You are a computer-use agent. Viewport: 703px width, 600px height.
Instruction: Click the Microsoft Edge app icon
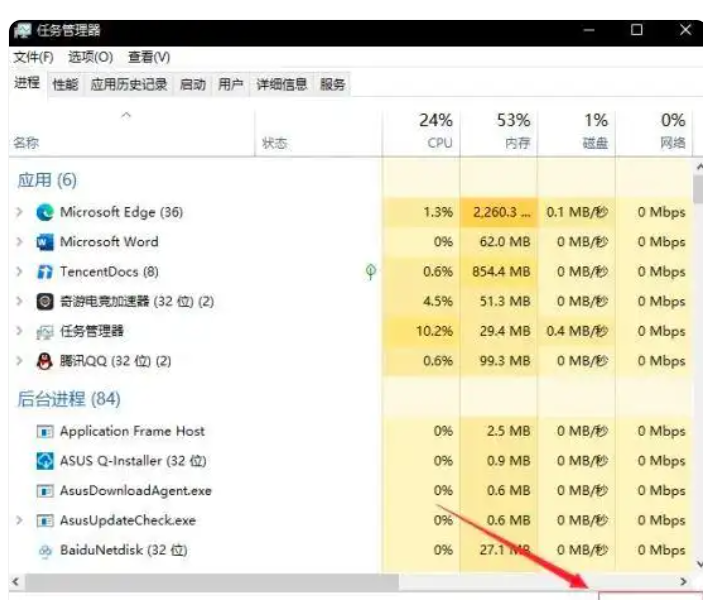44,212
